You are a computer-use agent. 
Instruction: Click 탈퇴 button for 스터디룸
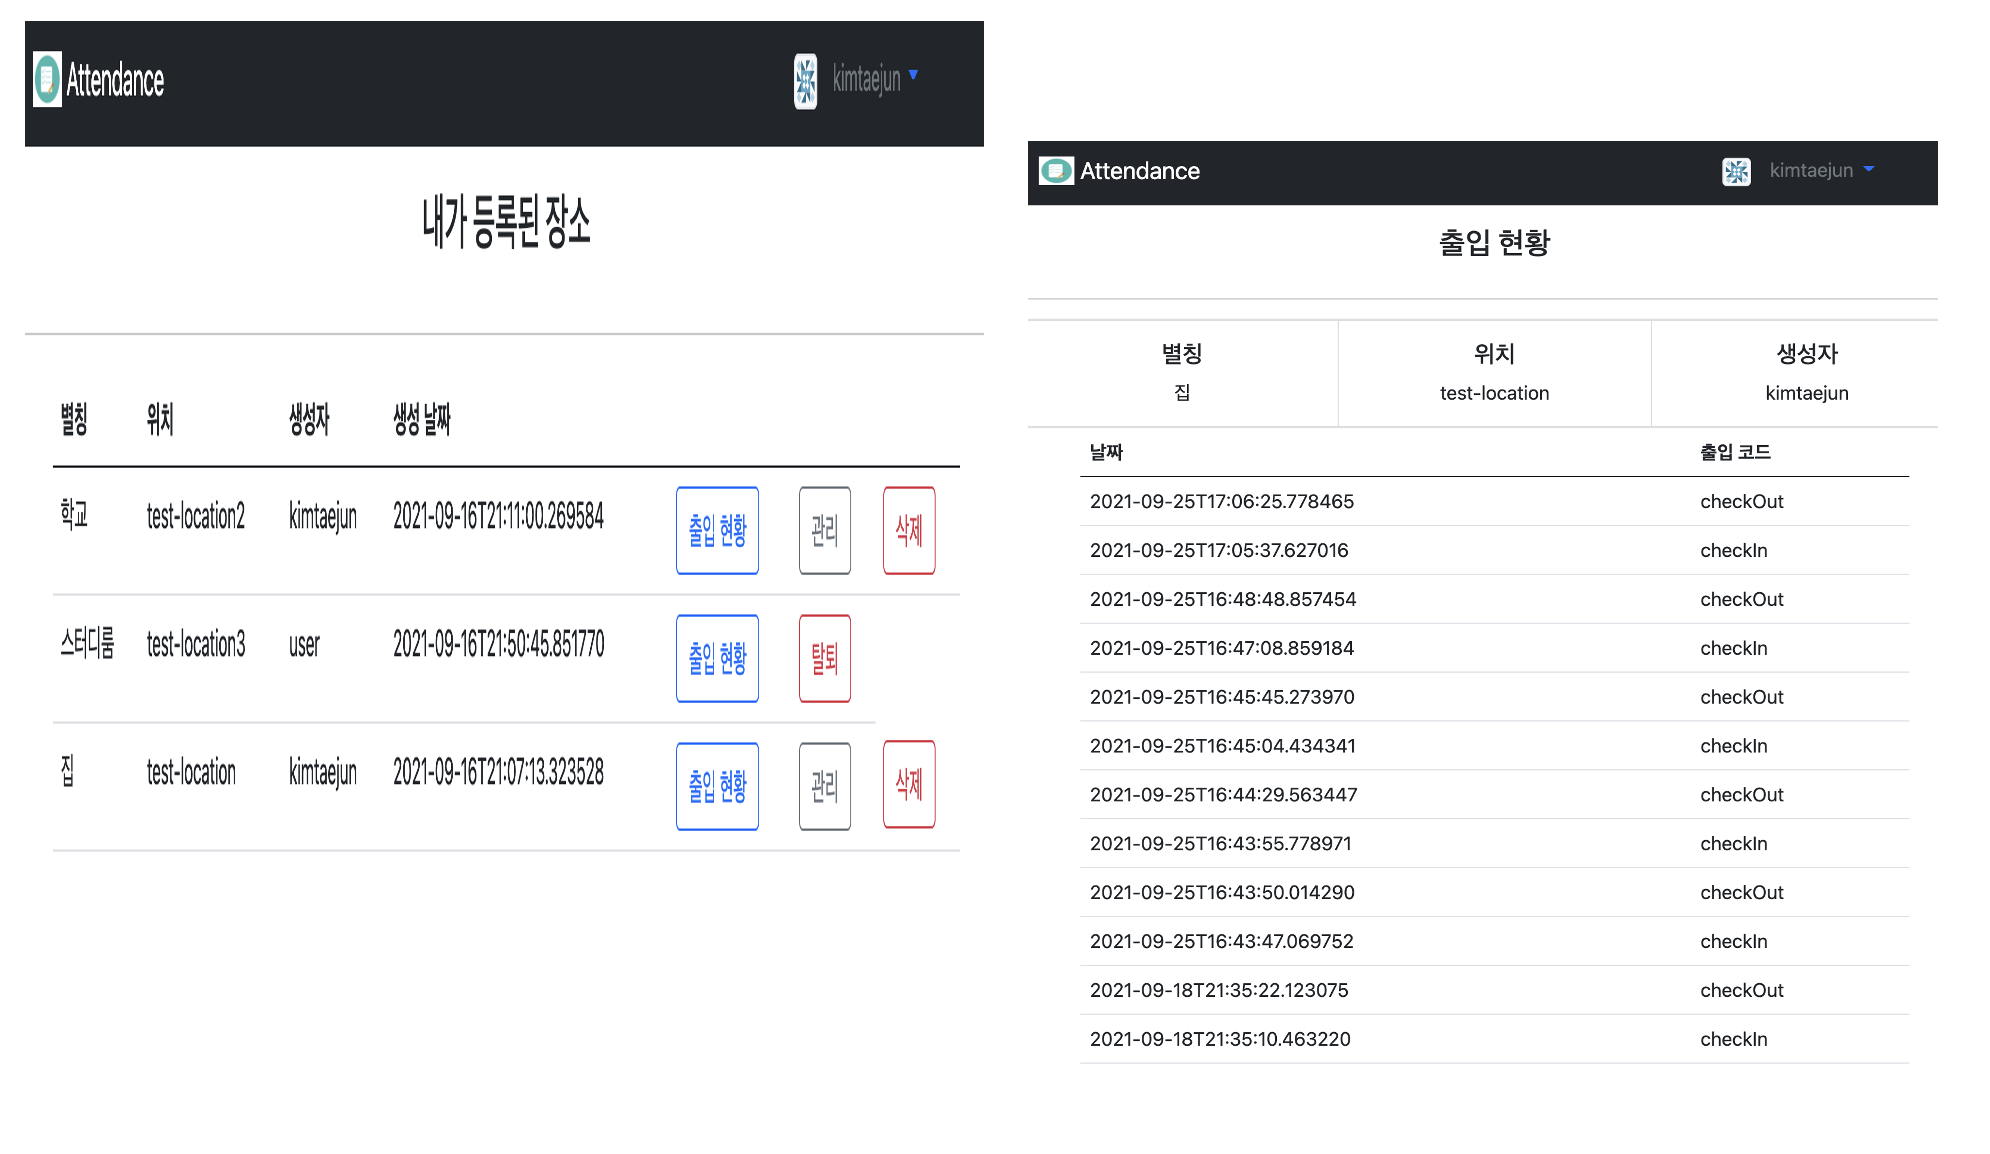[824, 658]
